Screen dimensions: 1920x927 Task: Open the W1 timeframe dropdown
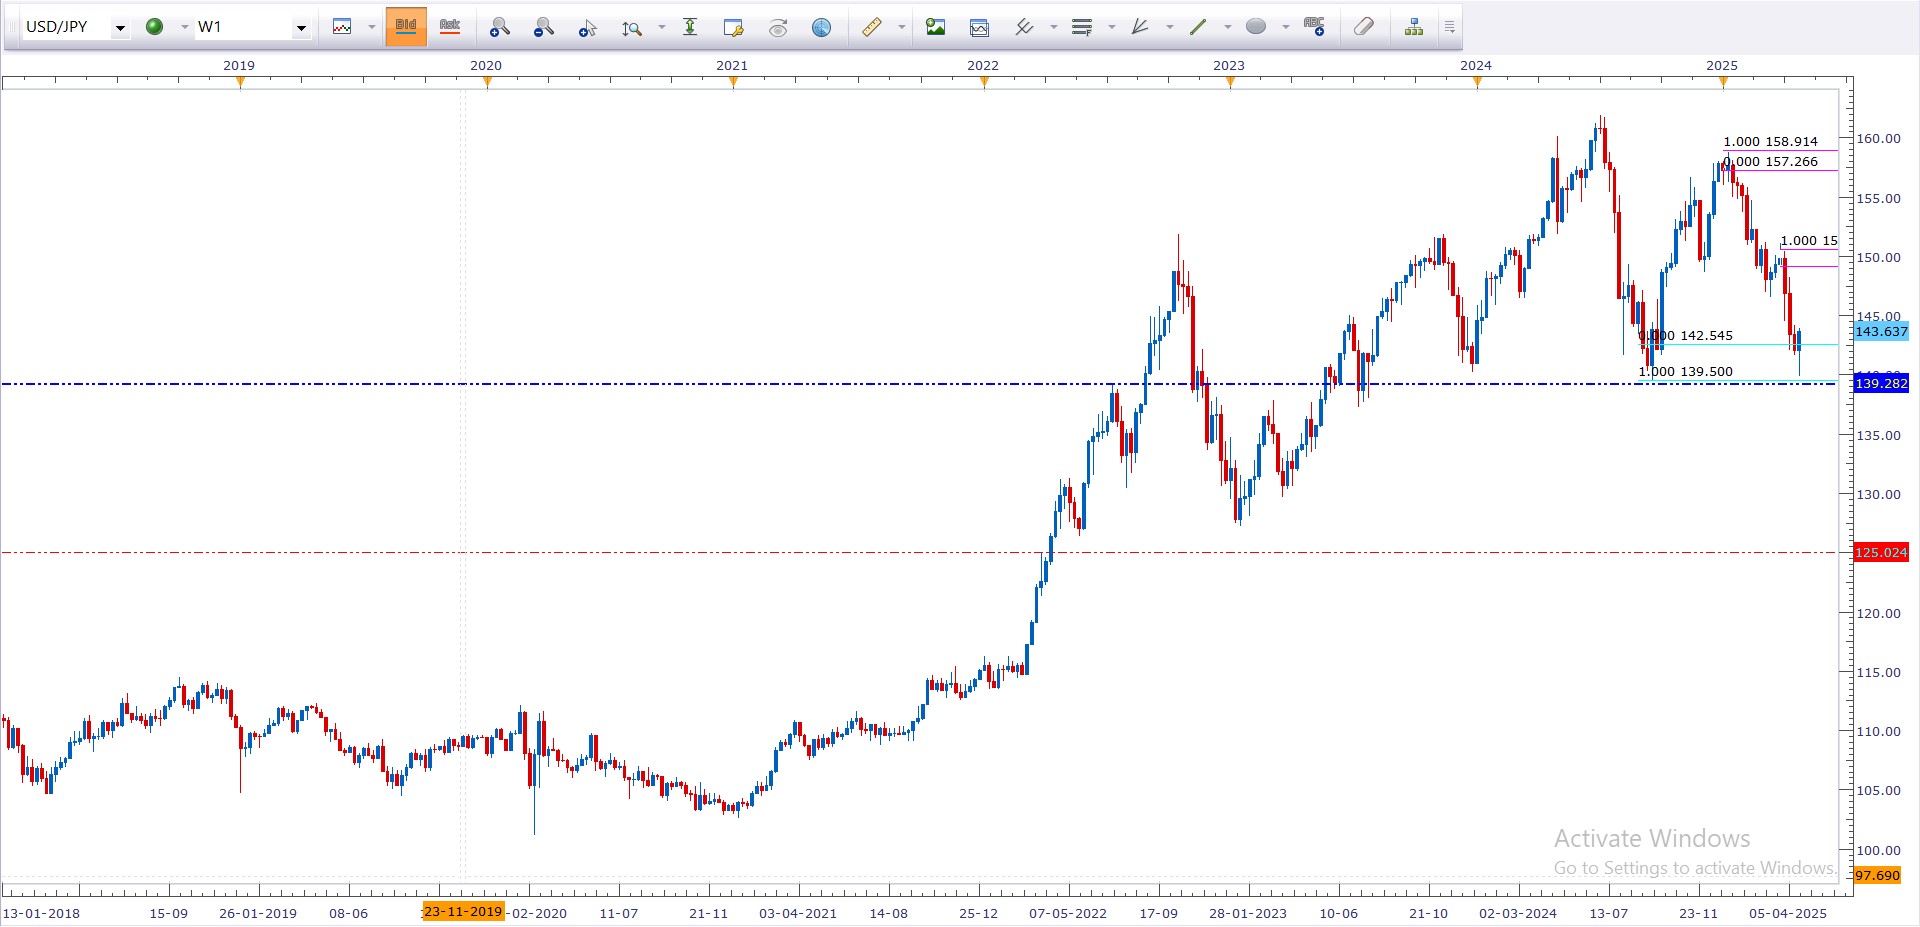300,28
